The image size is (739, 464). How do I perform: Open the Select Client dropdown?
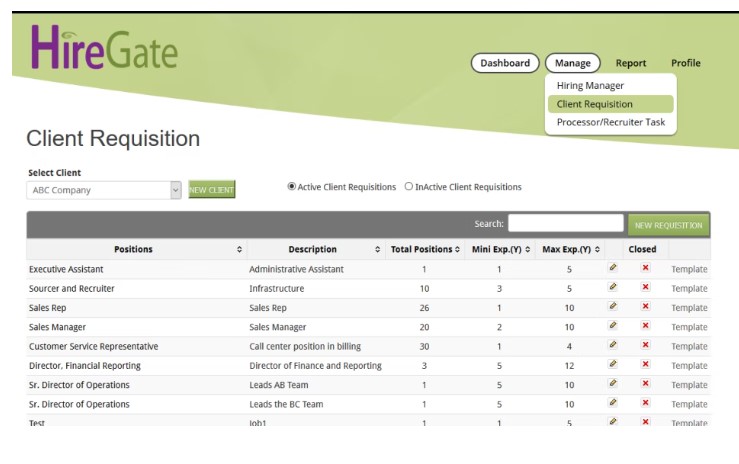(x=176, y=190)
